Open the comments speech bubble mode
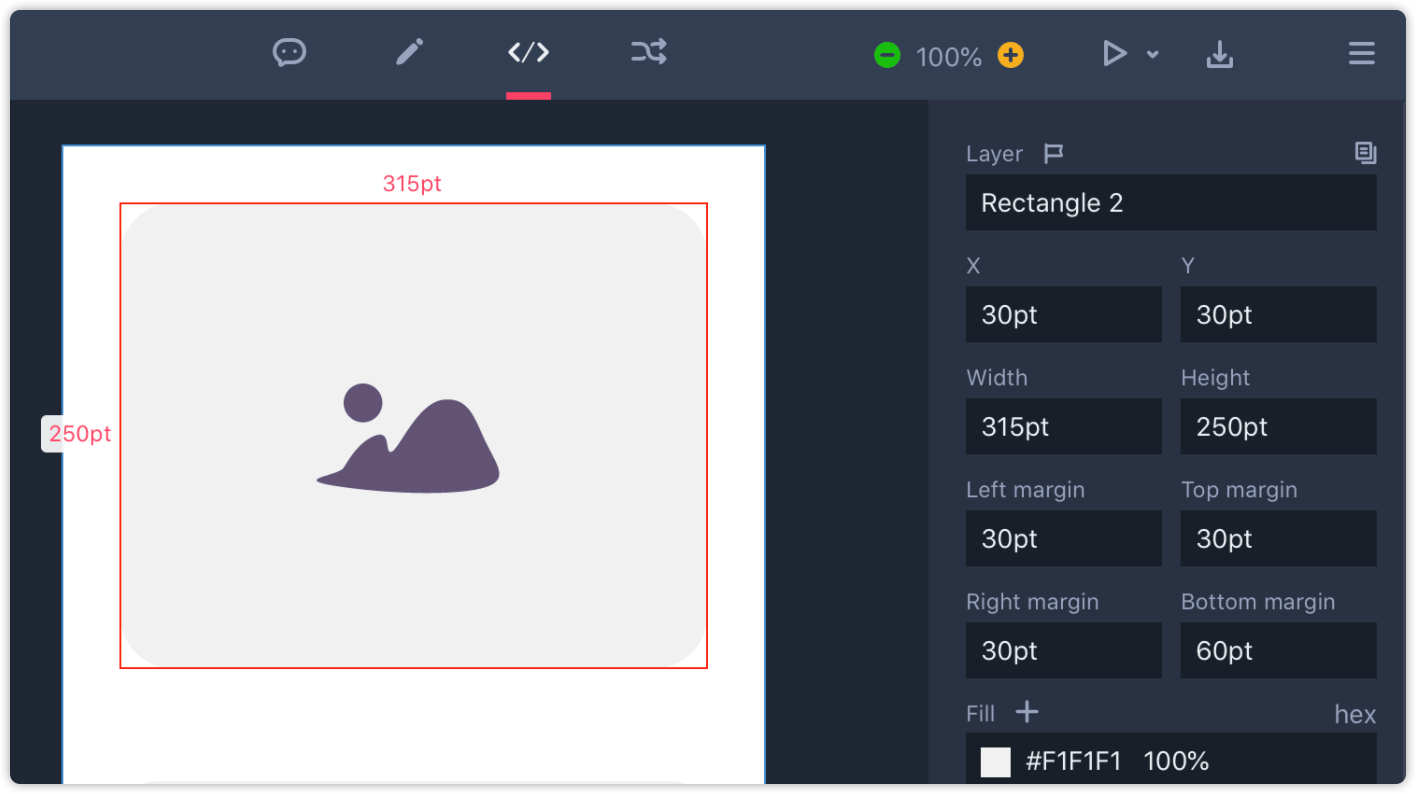This screenshot has height=794, width=1416. click(x=289, y=52)
